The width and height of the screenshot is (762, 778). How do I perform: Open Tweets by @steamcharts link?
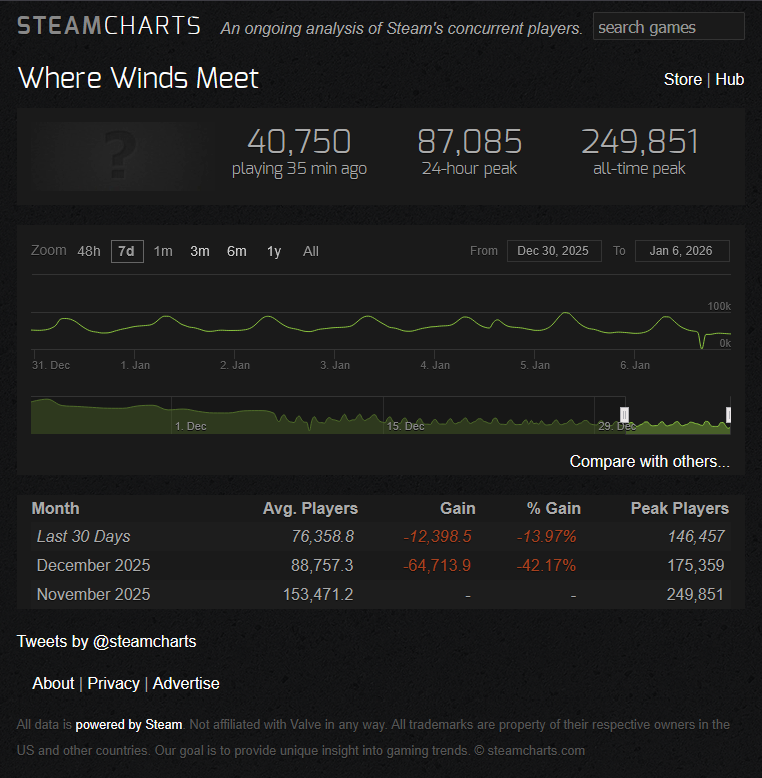click(x=107, y=642)
